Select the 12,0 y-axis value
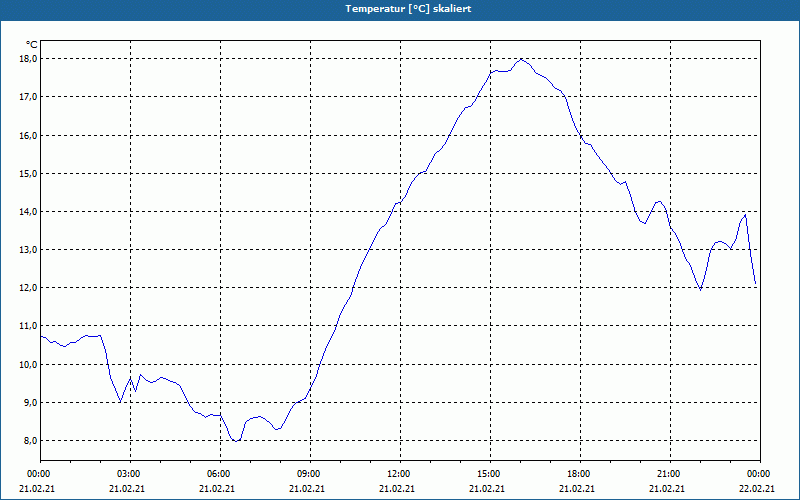Viewport: 800px width, 500px height. pyautogui.click(x=28, y=288)
